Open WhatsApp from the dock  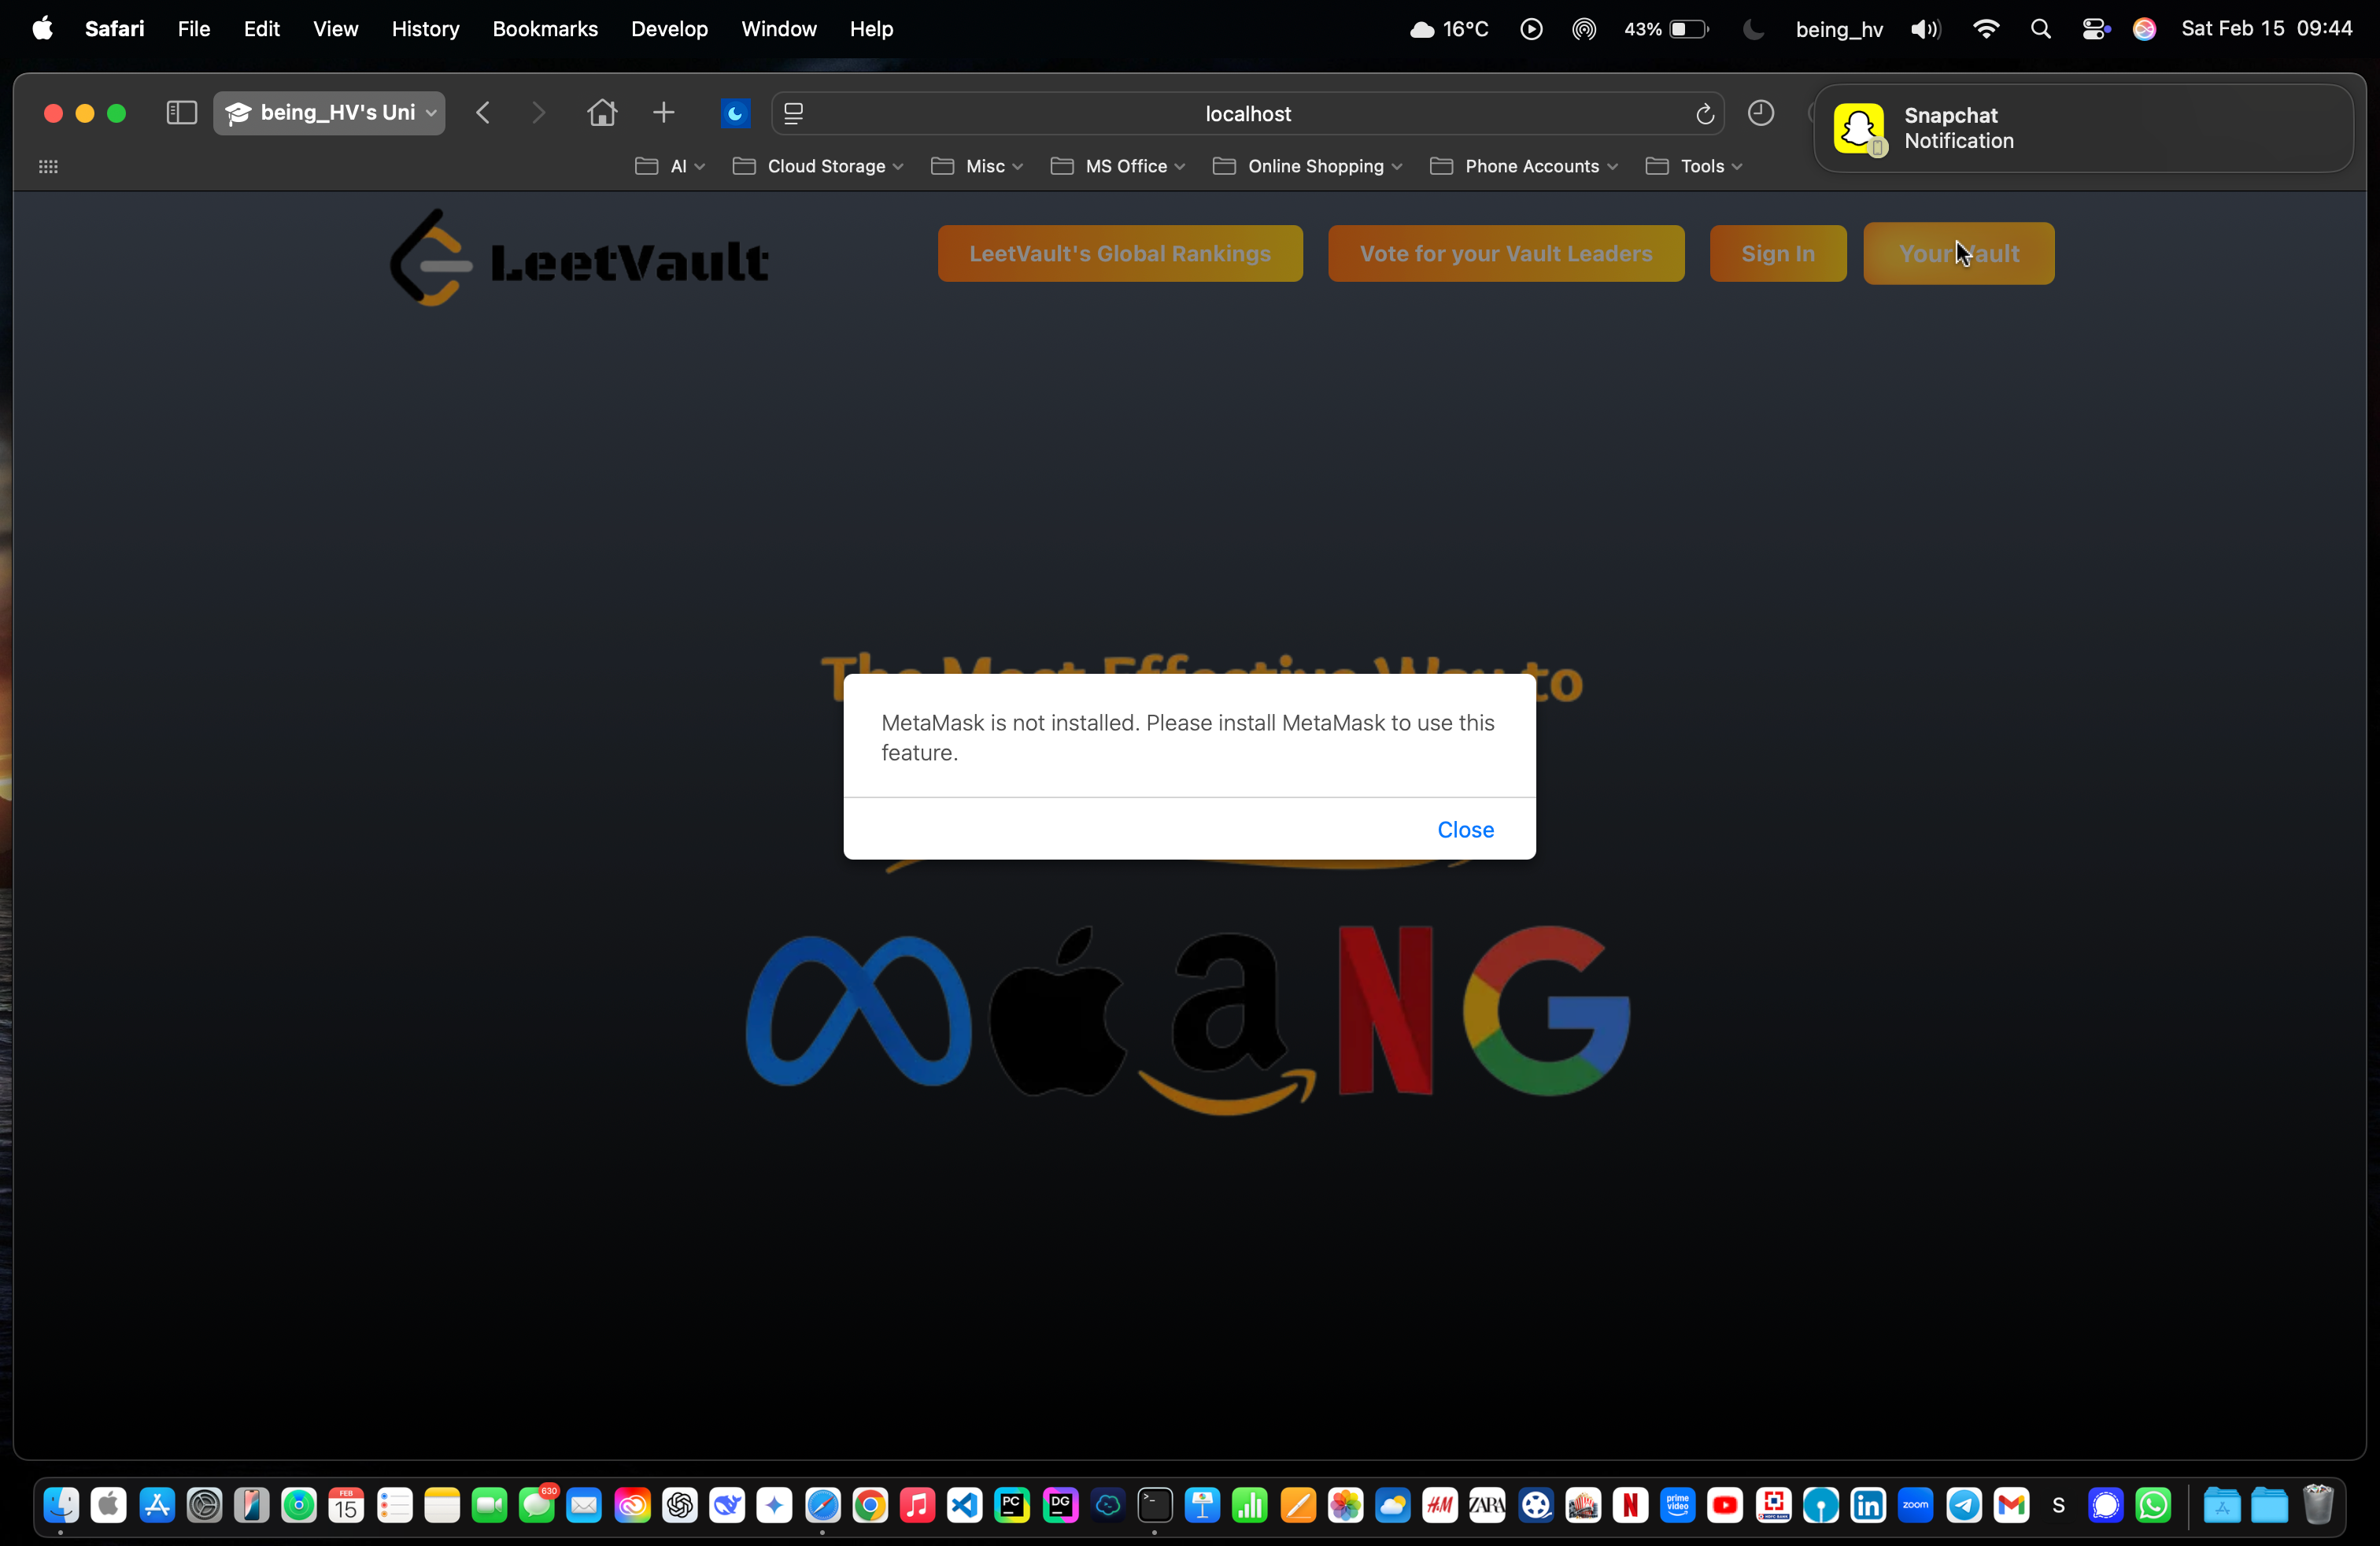(x=2154, y=1506)
